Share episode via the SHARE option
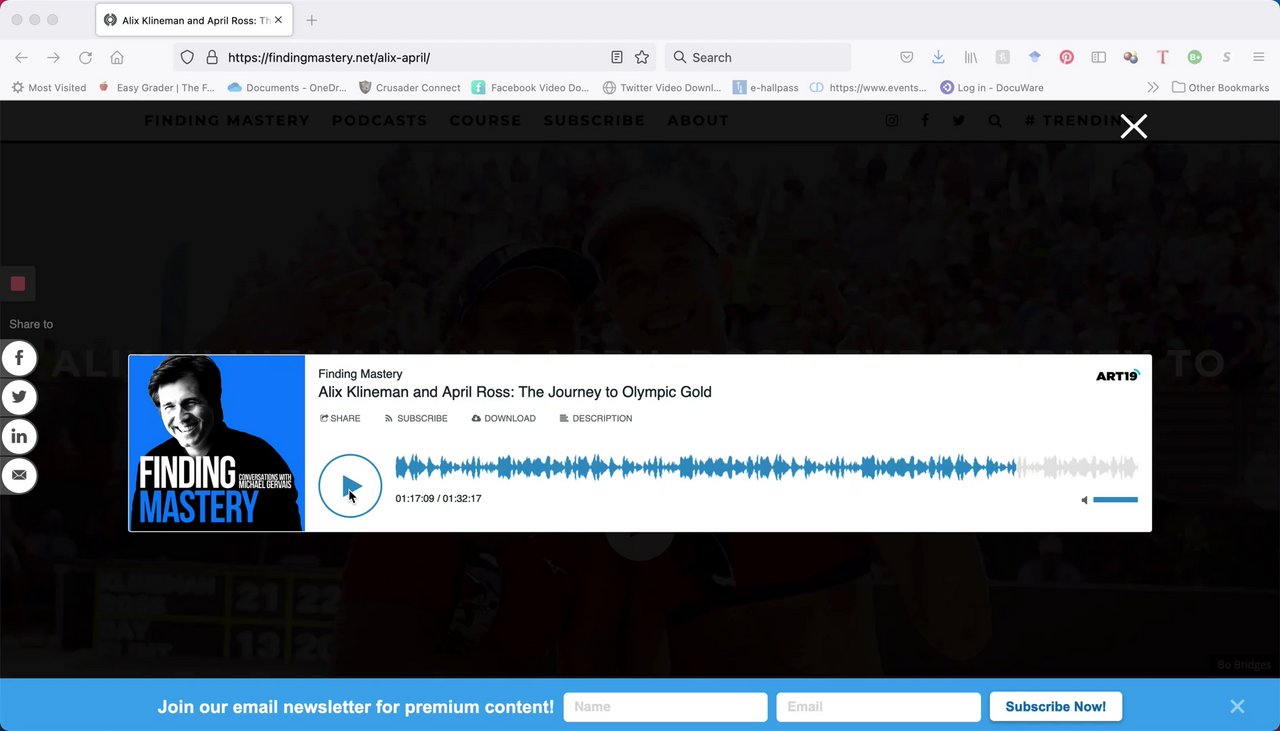 tap(340, 418)
